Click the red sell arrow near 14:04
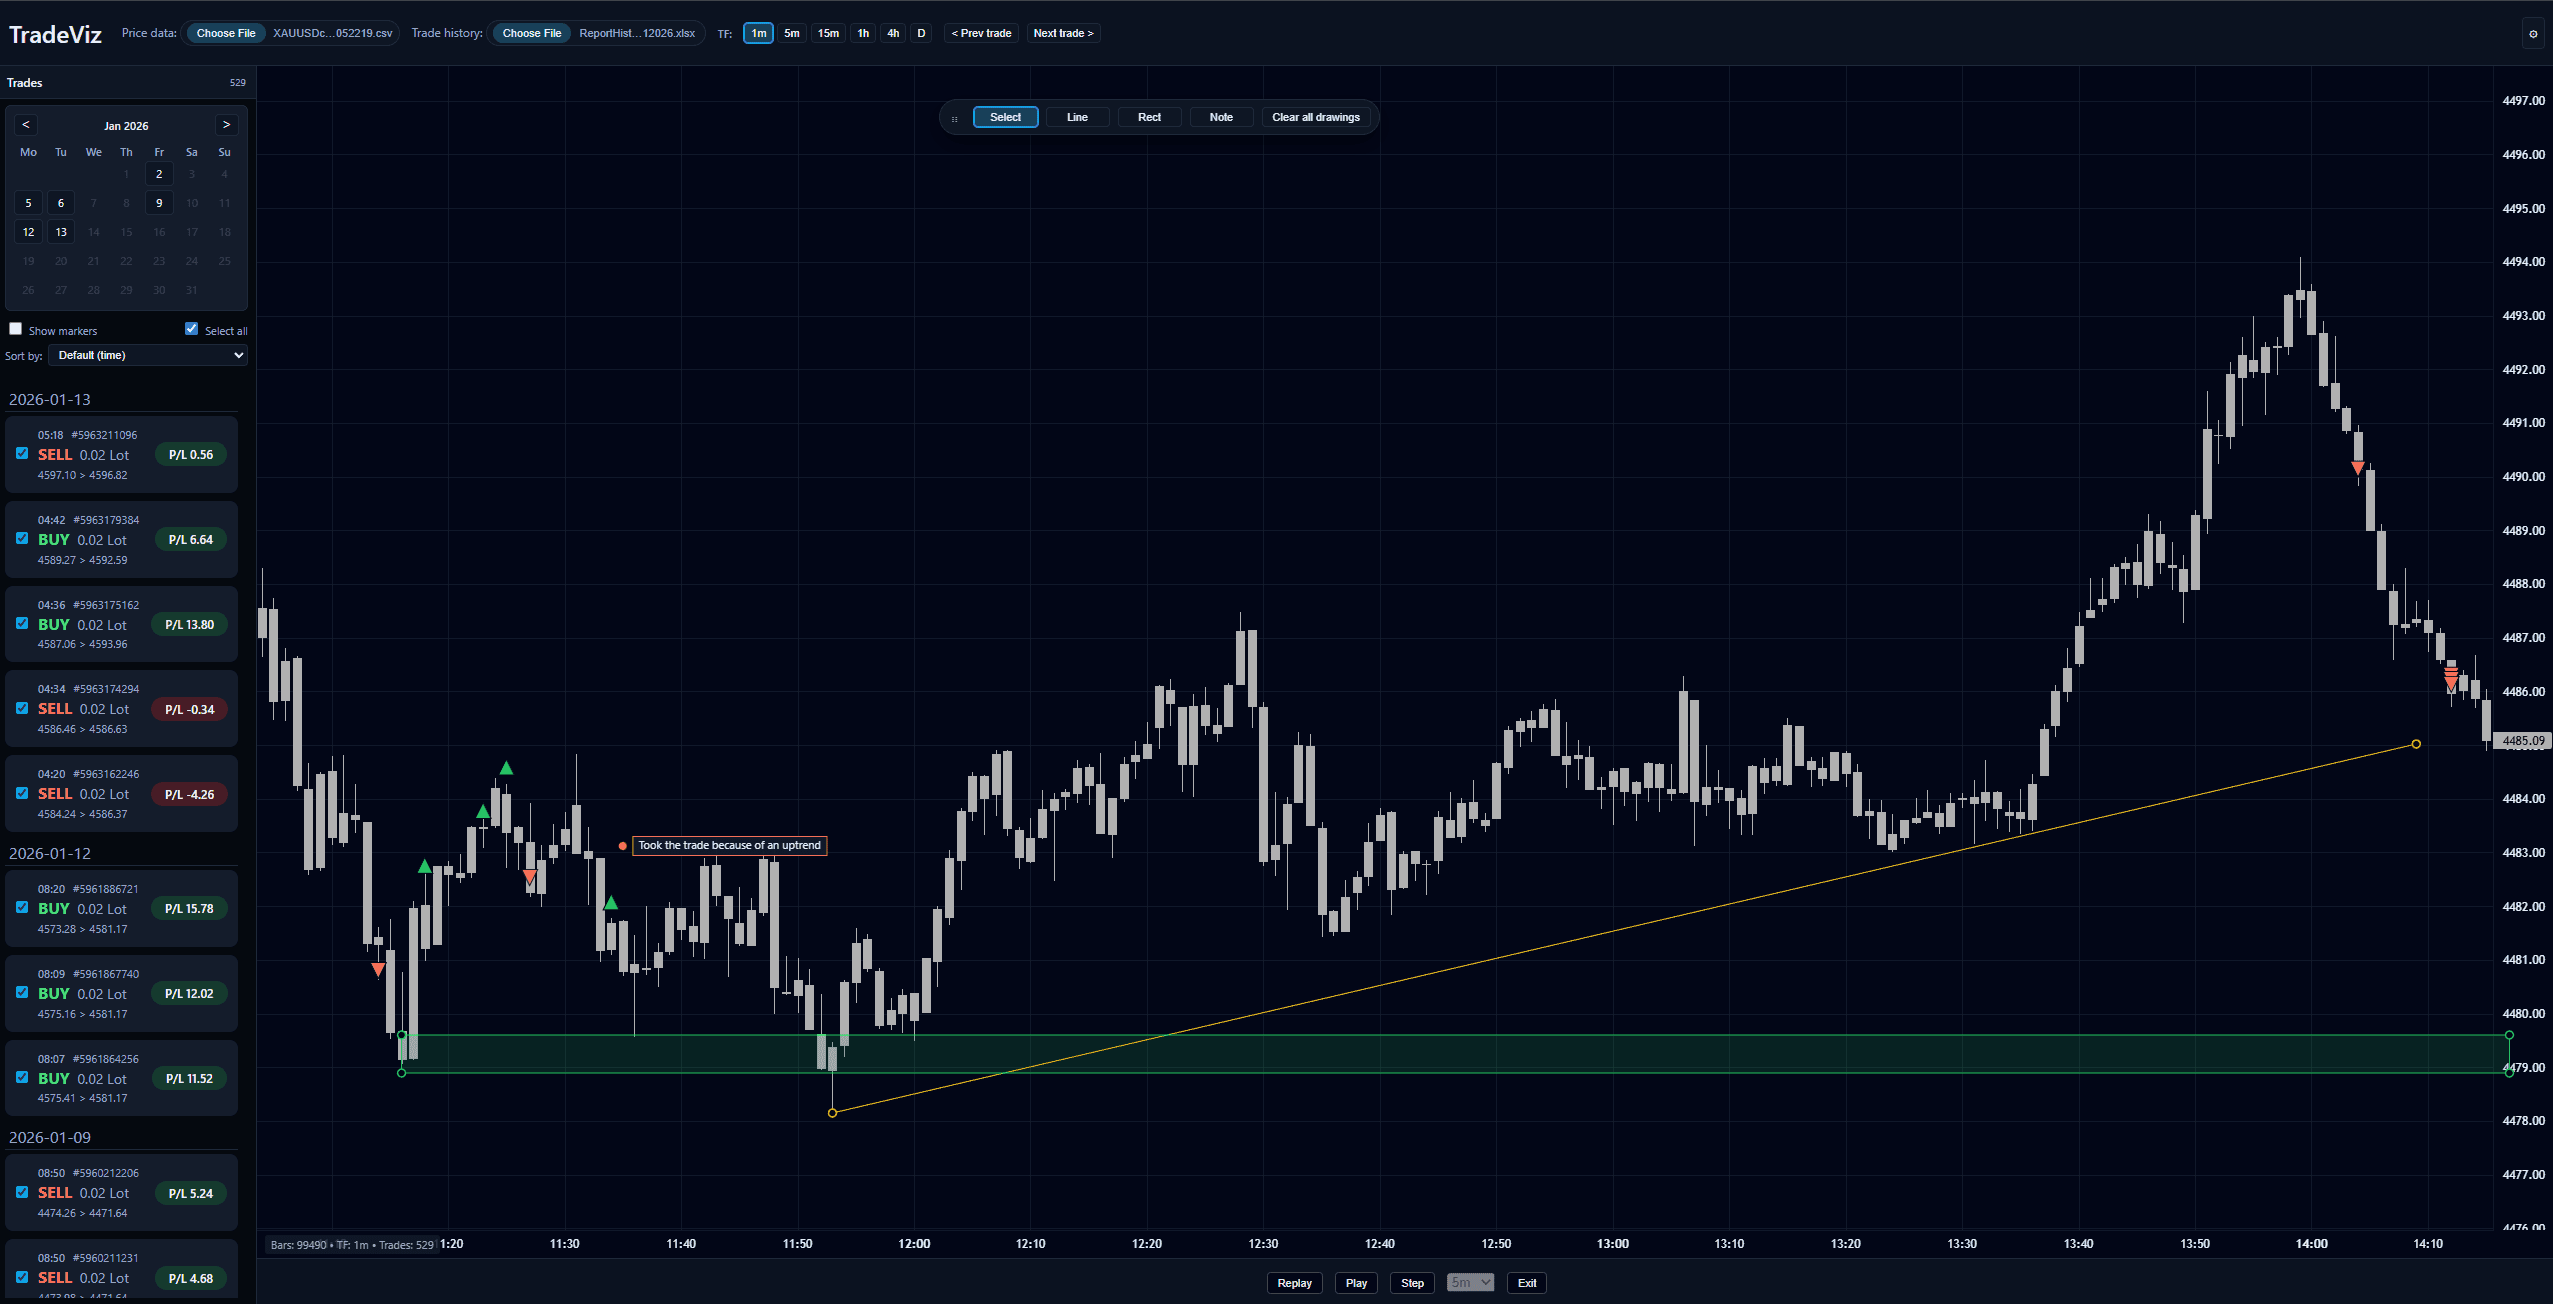The width and height of the screenshot is (2553, 1304). (x=2357, y=468)
